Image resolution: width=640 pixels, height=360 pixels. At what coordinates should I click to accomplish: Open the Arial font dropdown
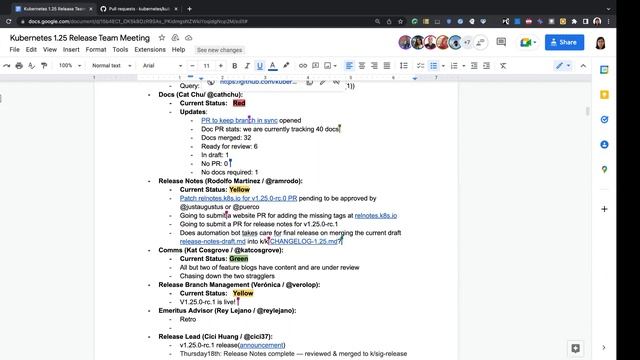(x=162, y=66)
